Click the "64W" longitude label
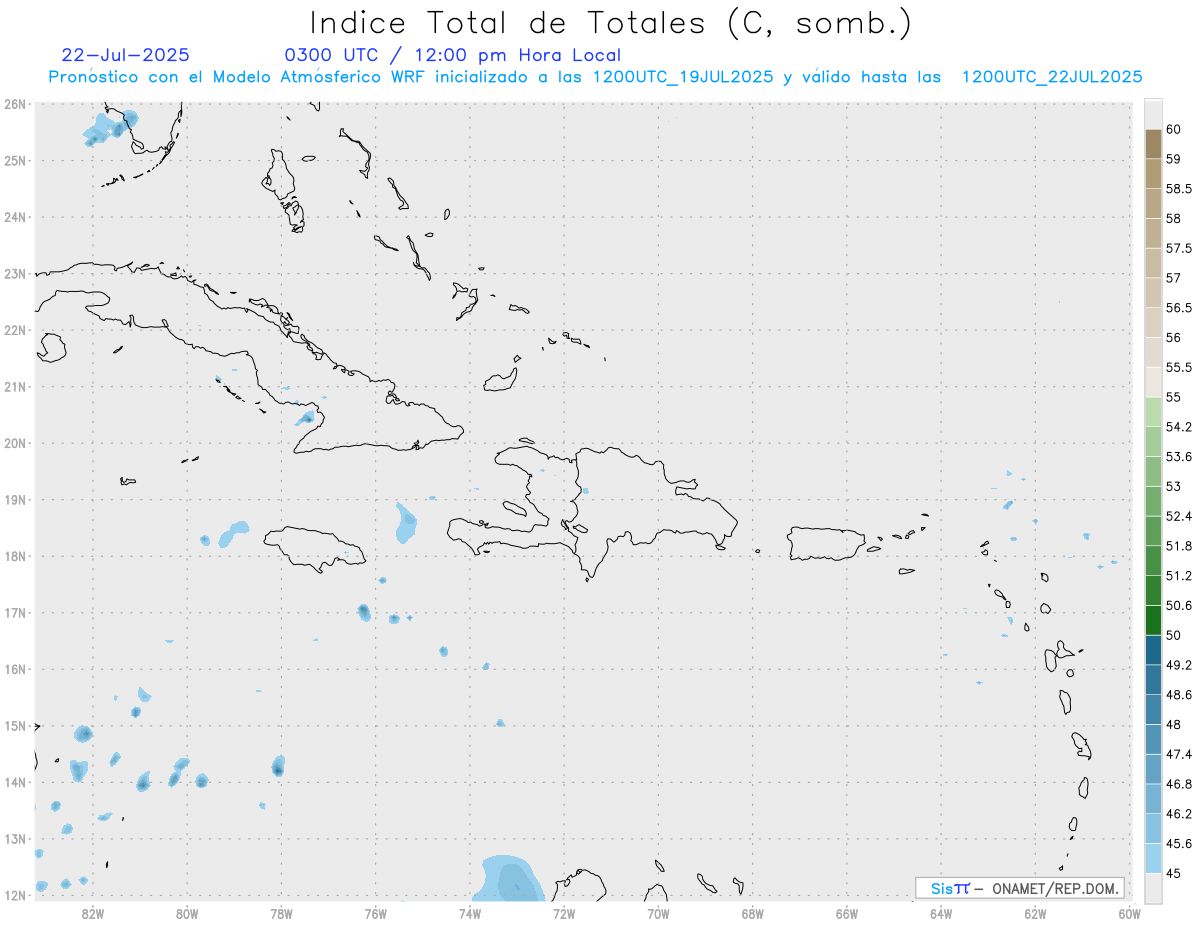Screen dimensions: 1200x927 (x=941, y=913)
